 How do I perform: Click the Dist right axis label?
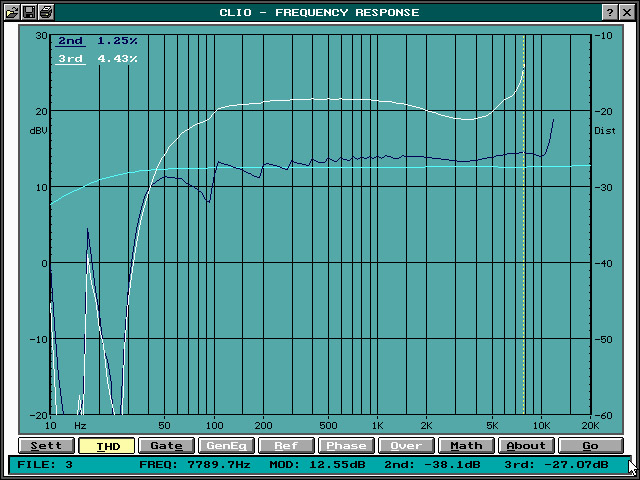tap(605, 131)
